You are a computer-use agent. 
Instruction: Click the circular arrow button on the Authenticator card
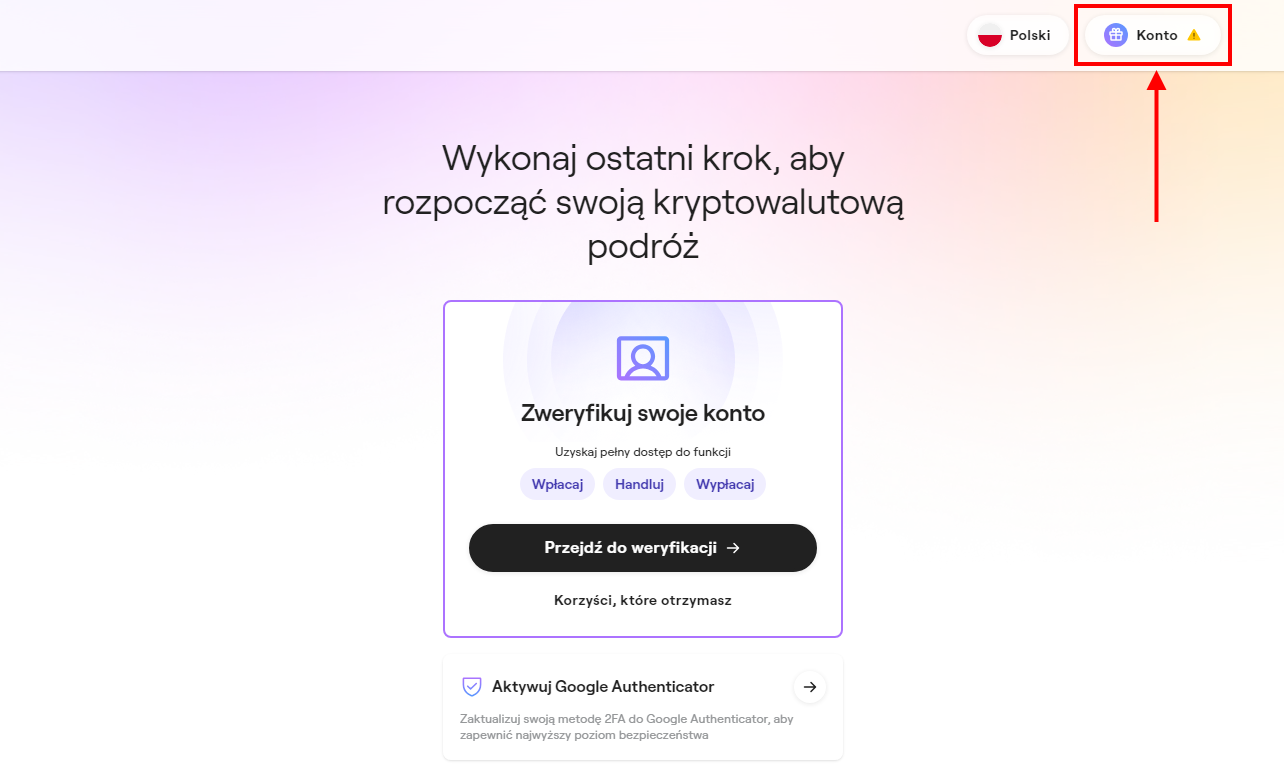point(810,687)
